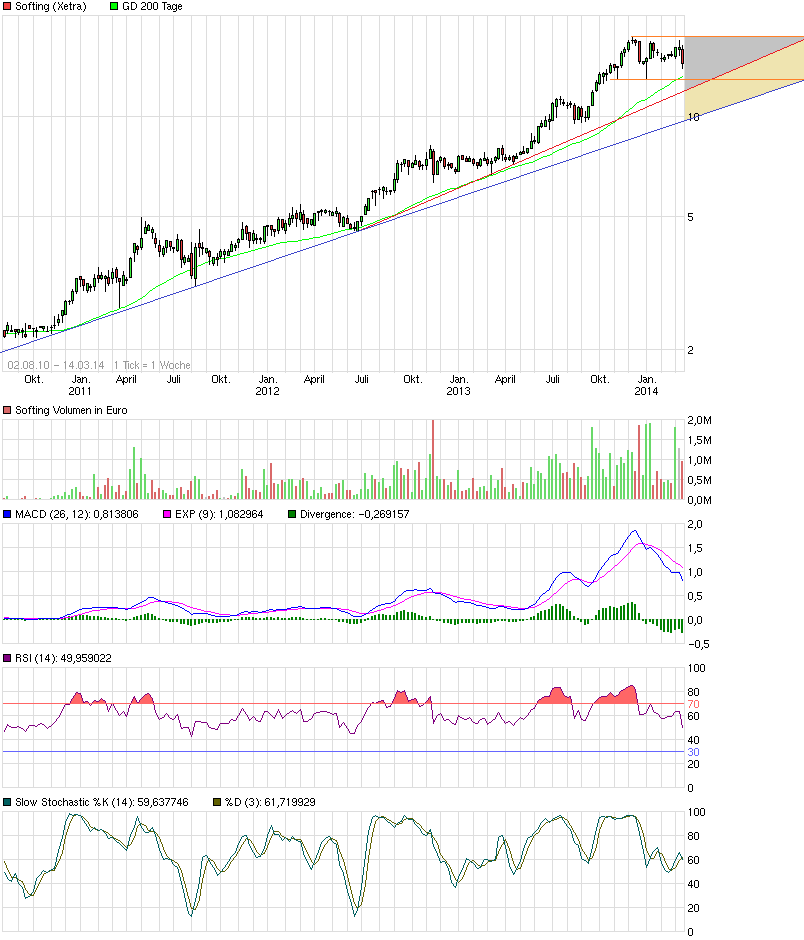Click the RSI (14): 49,959022 text
Image resolution: width=804 pixels, height=940 pixels.
pyautogui.click(x=63, y=658)
